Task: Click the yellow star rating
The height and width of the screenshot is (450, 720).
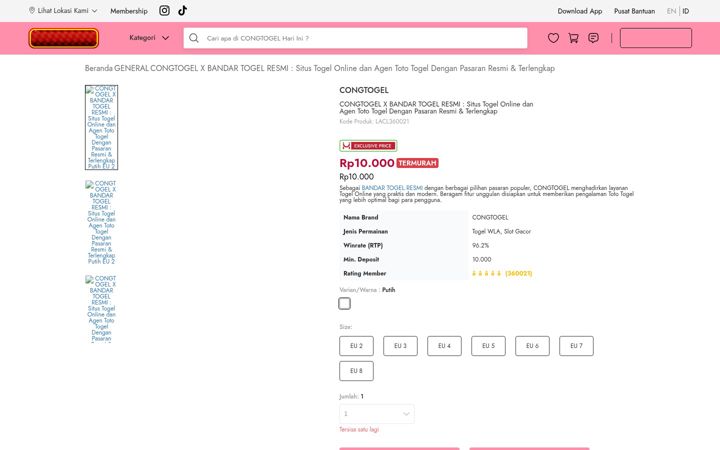Action: coord(486,273)
